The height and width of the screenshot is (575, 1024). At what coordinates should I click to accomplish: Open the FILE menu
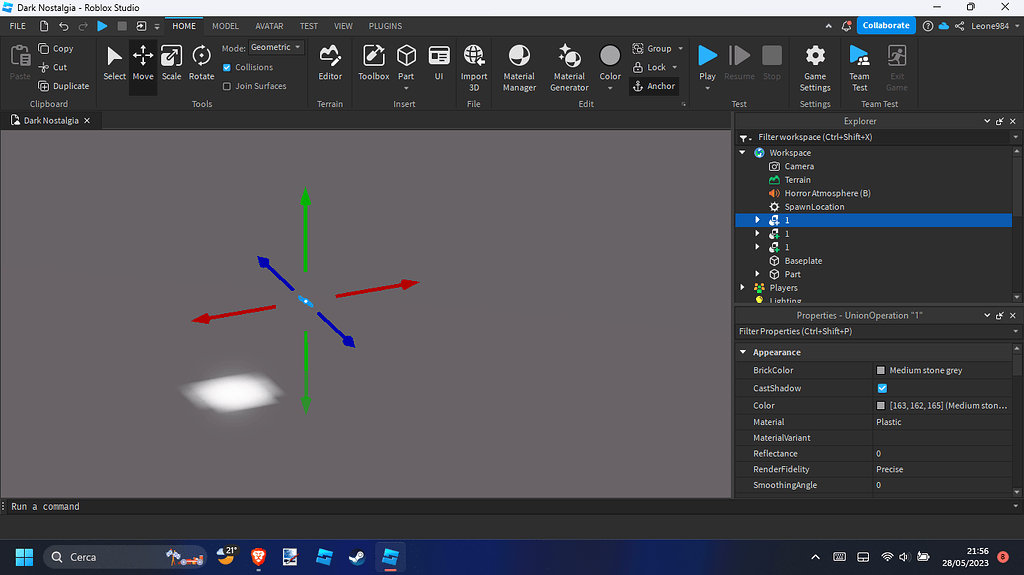coord(18,26)
